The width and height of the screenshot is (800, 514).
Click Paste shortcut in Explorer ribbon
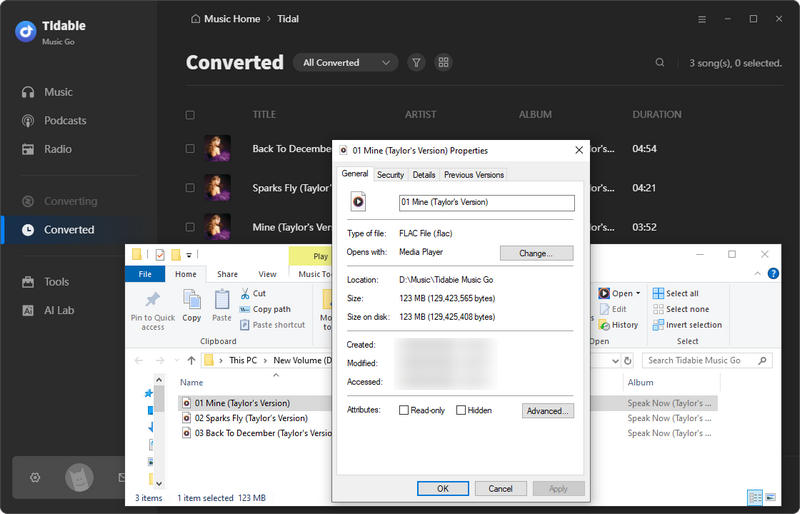click(272, 325)
